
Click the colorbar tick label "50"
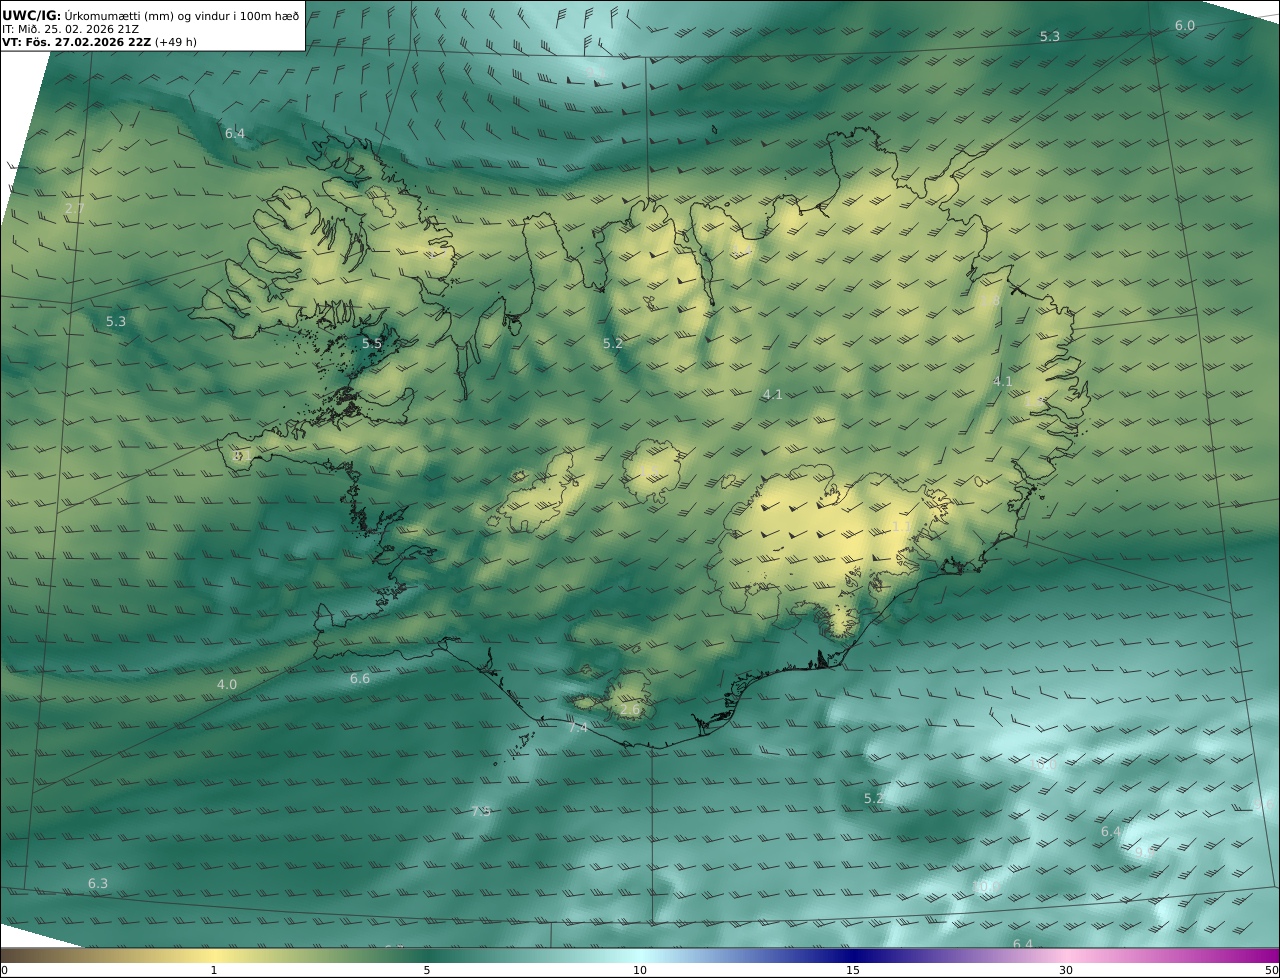pyautogui.click(x=1272, y=970)
